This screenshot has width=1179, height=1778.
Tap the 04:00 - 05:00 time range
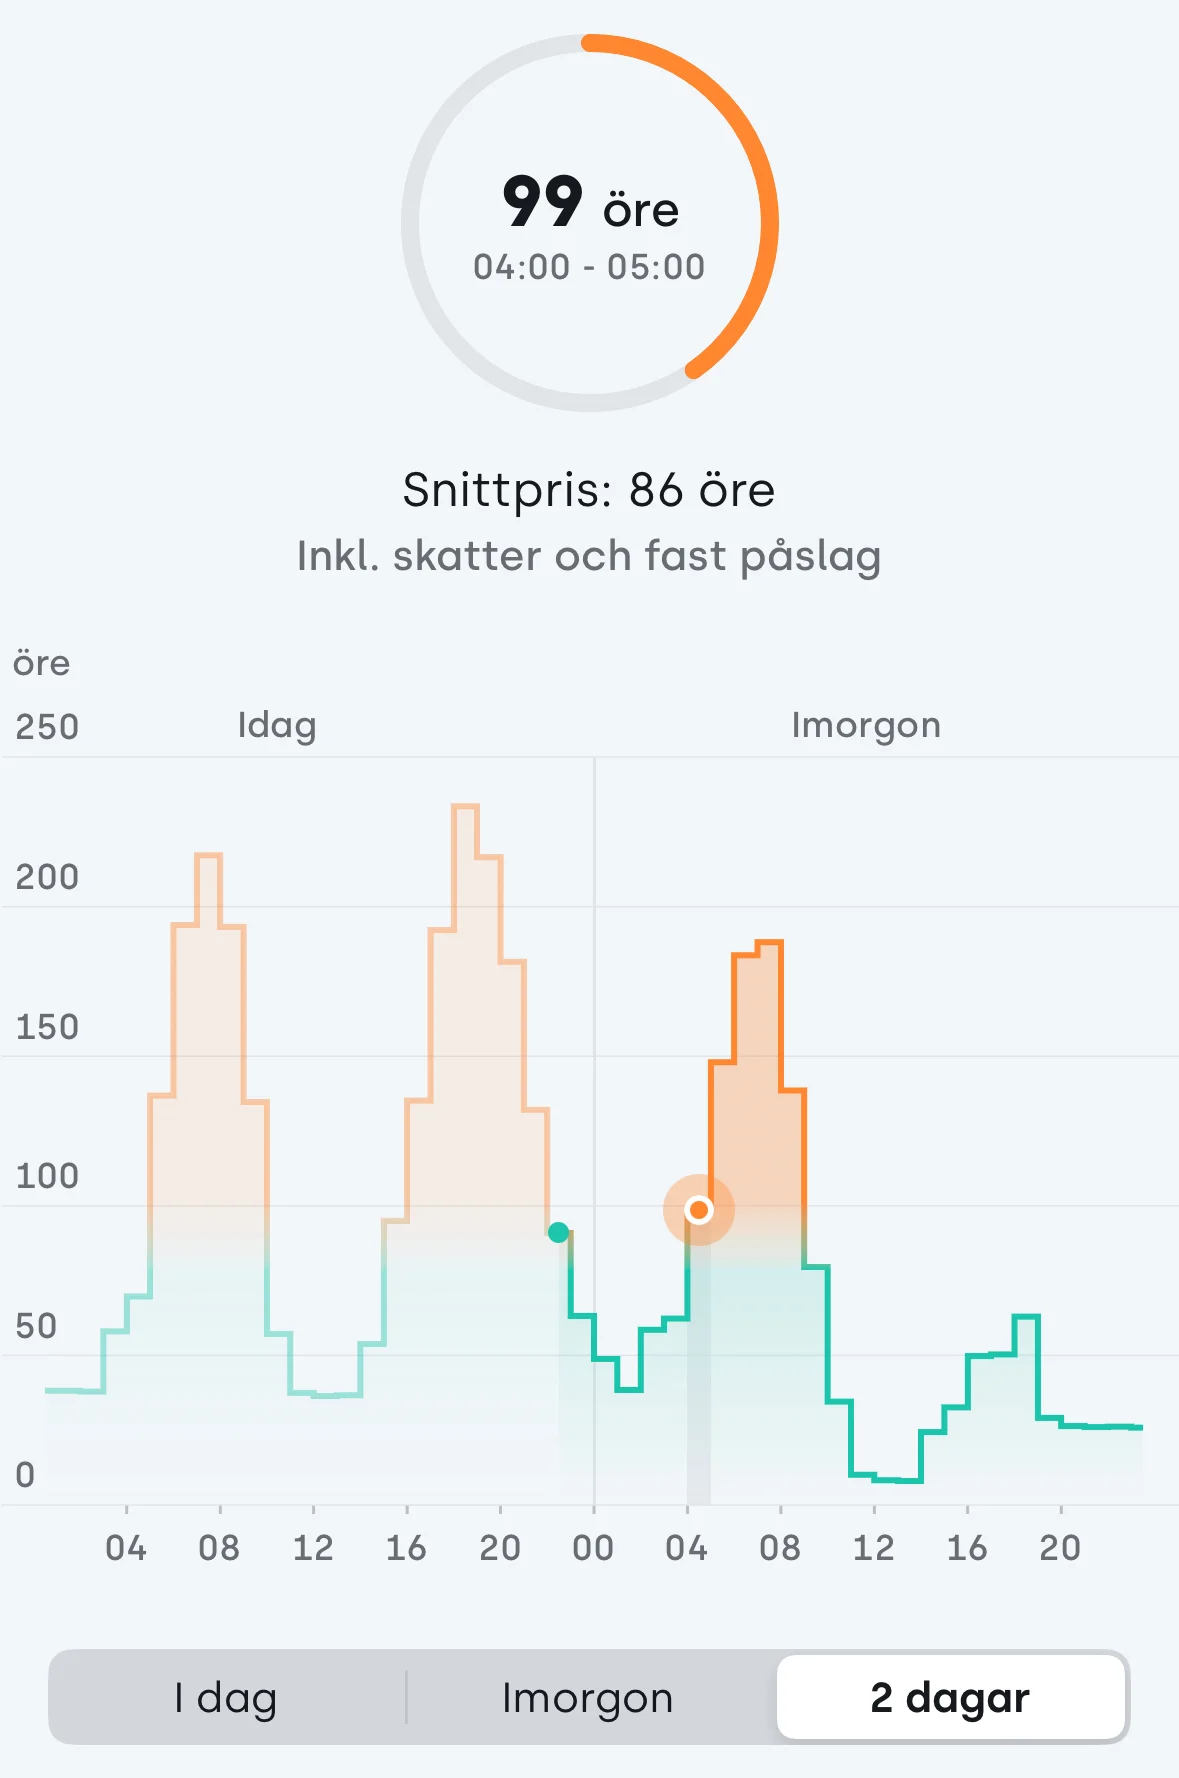pyautogui.click(x=589, y=267)
